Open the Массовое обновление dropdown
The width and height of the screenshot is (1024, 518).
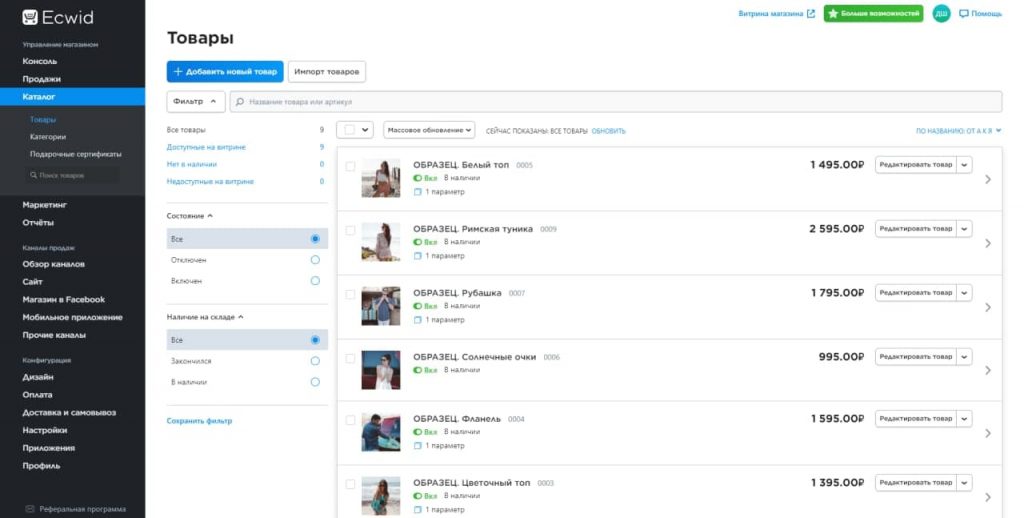point(429,130)
